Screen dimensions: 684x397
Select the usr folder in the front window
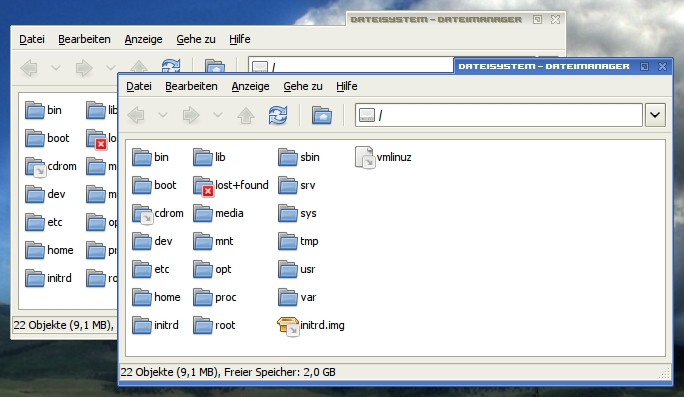[x=297, y=269]
